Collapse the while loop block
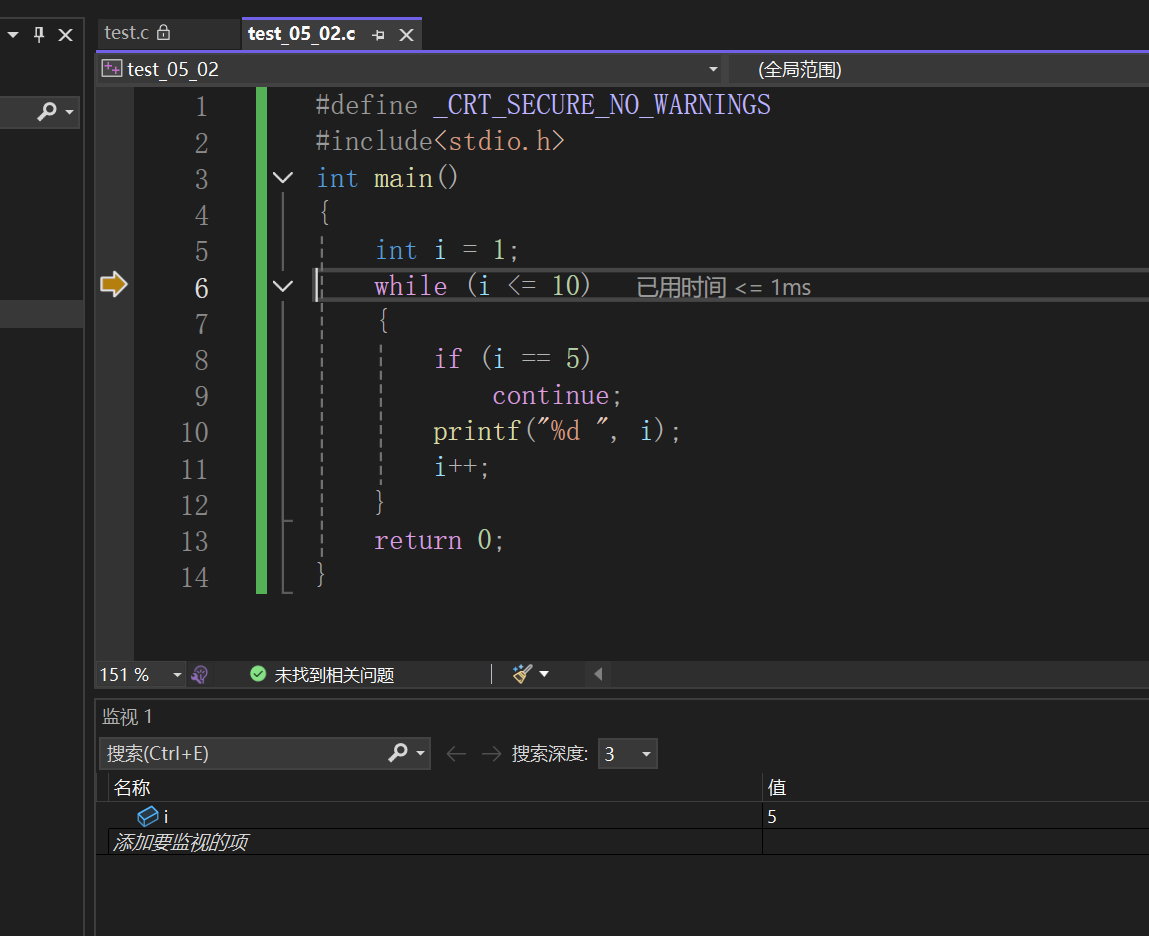1149x936 pixels. pyautogui.click(x=283, y=286)
